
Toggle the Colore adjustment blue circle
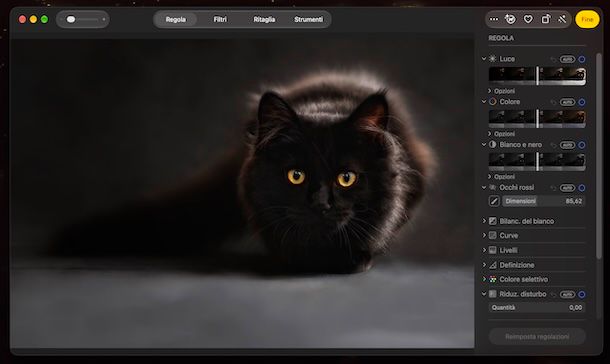pos(582,102)
